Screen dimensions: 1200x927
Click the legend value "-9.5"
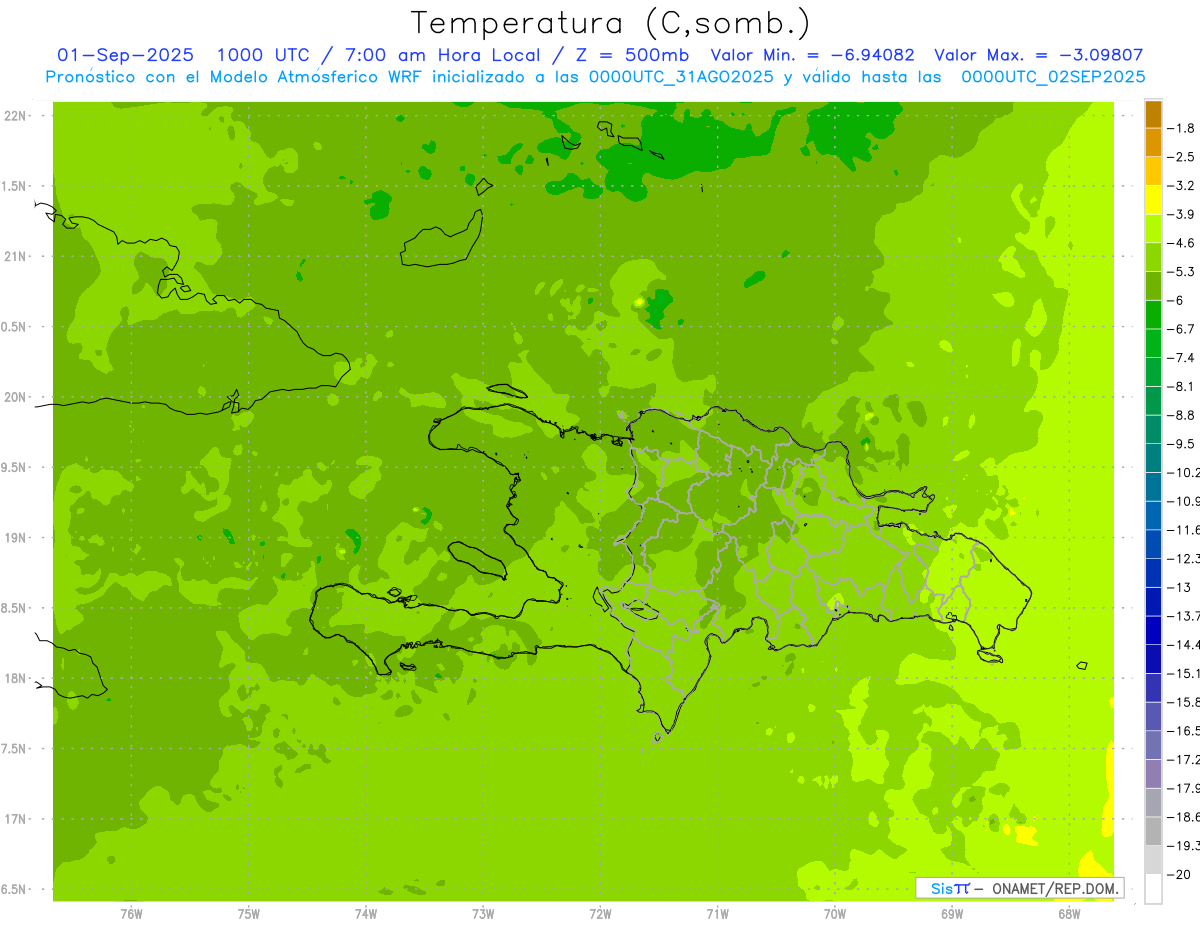point(1183,443)
